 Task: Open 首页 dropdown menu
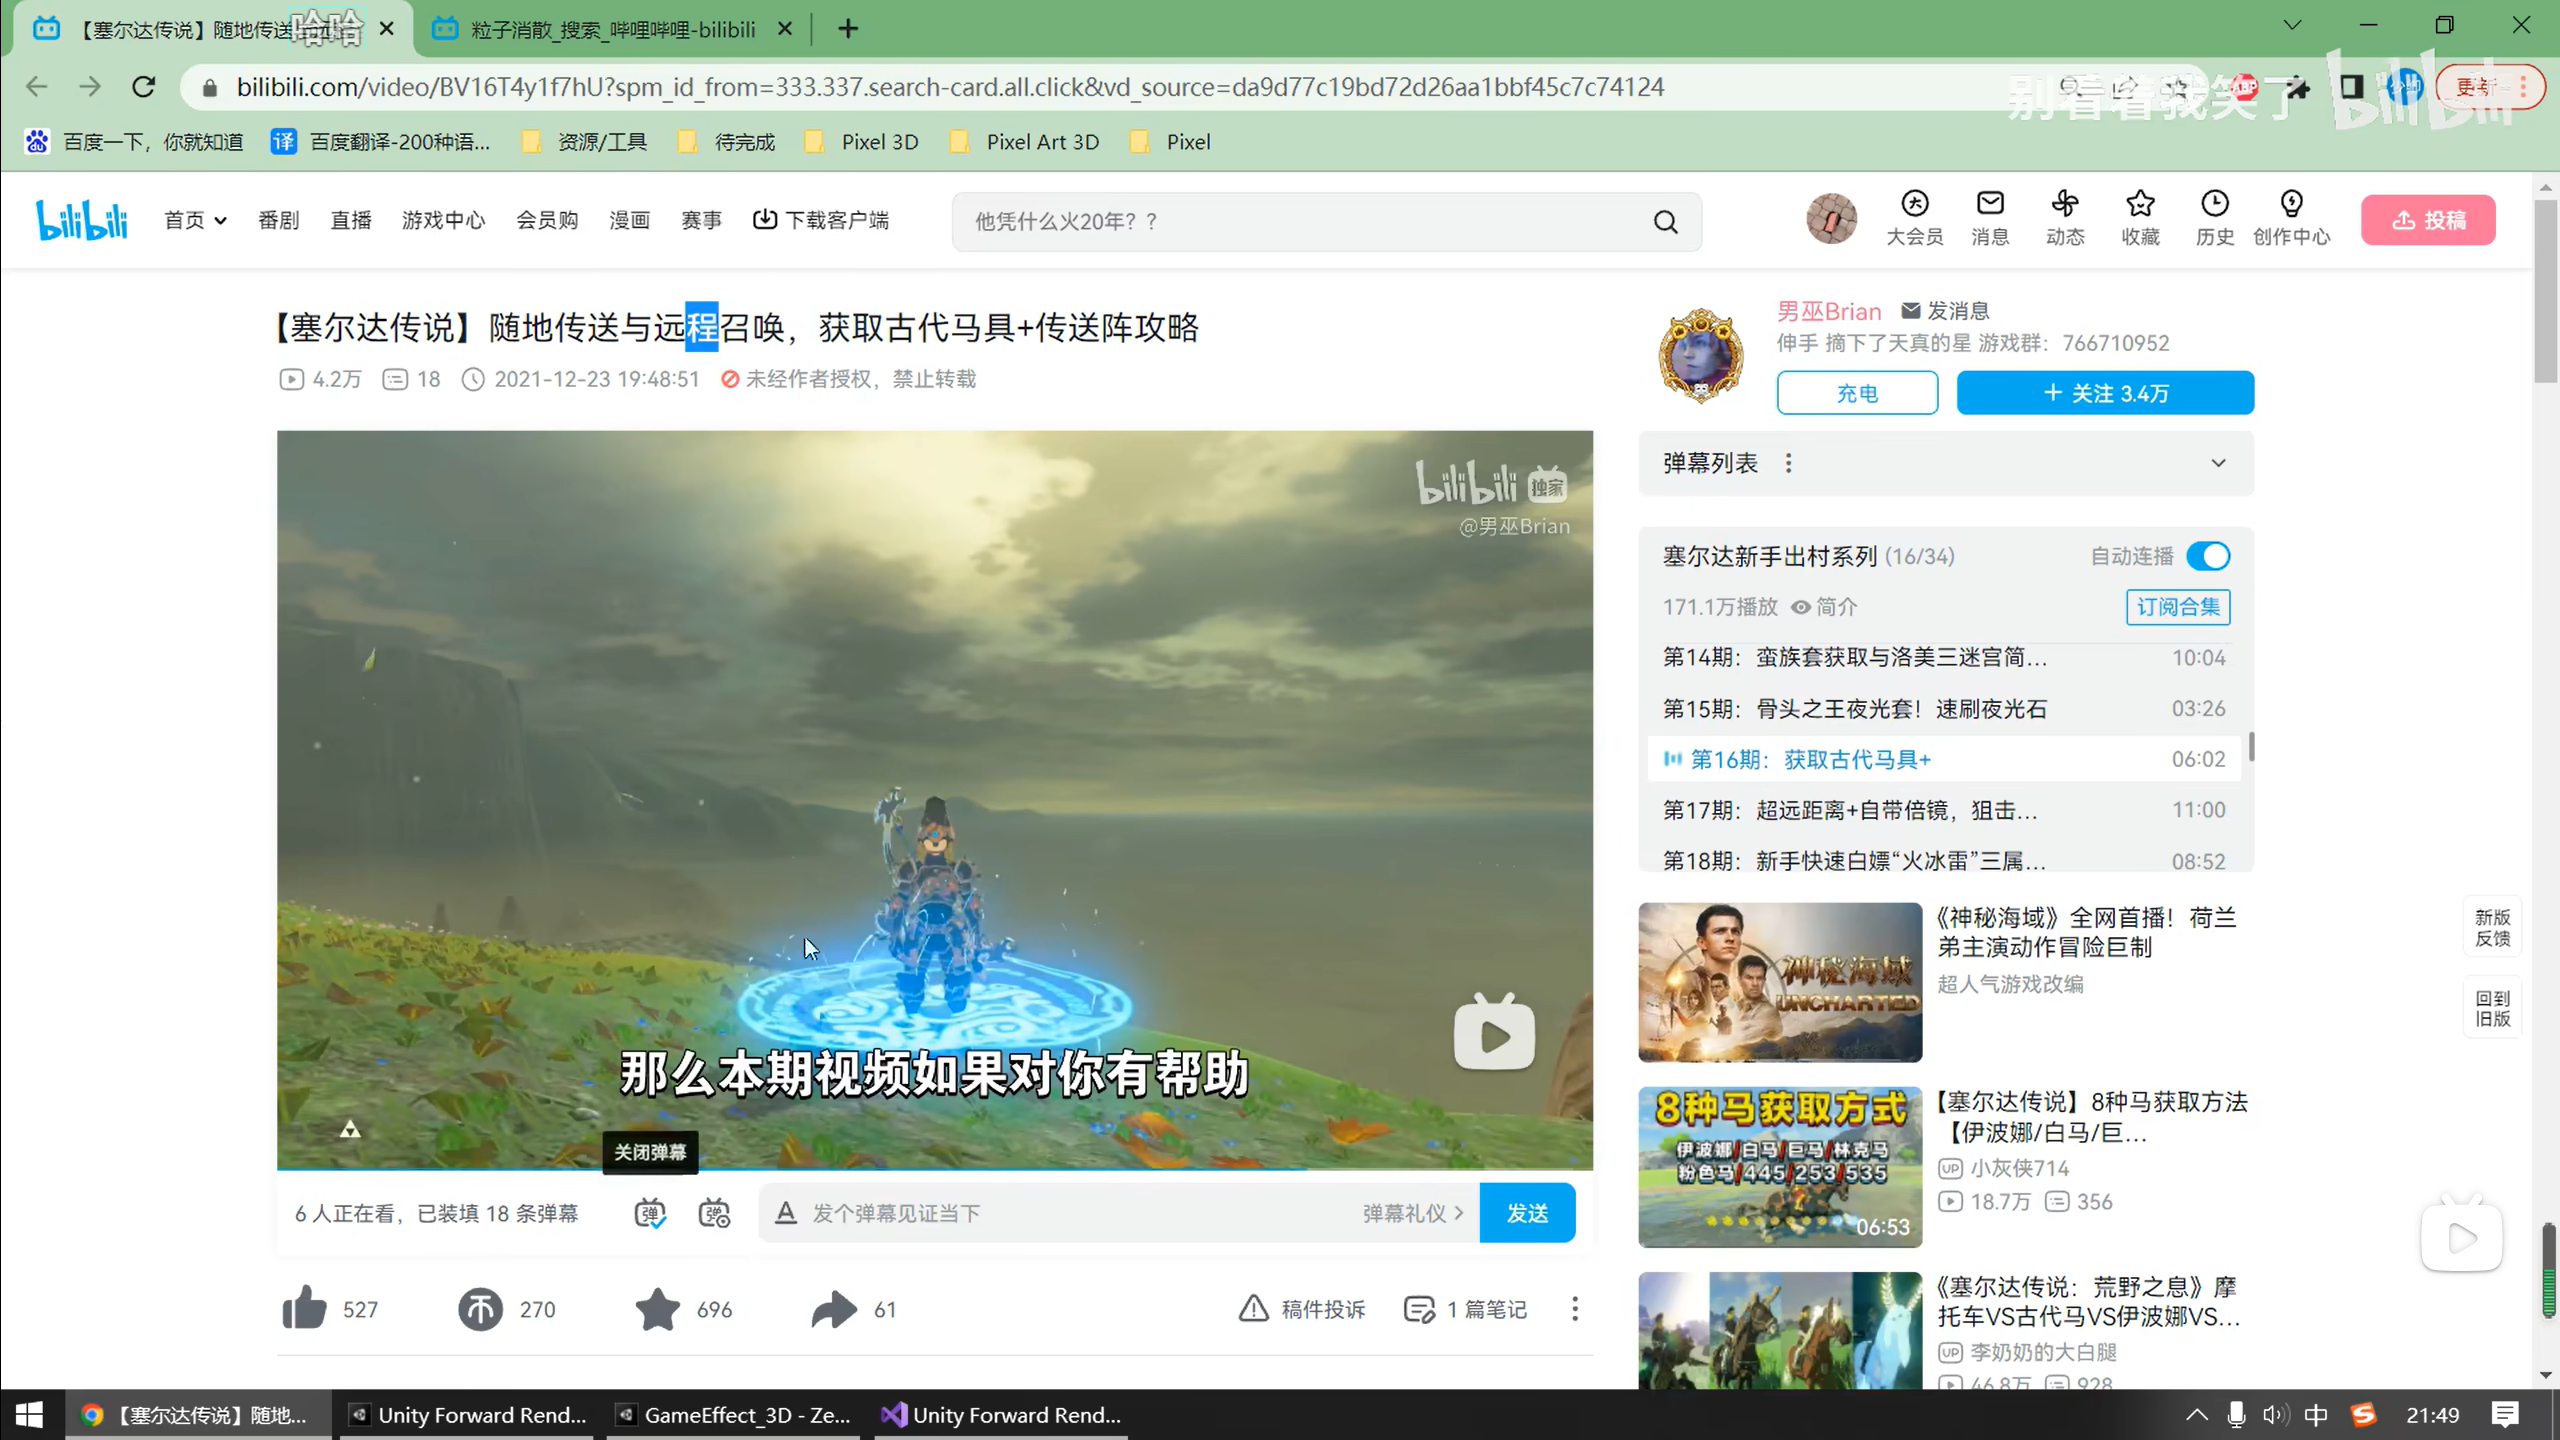click(195, 220)
